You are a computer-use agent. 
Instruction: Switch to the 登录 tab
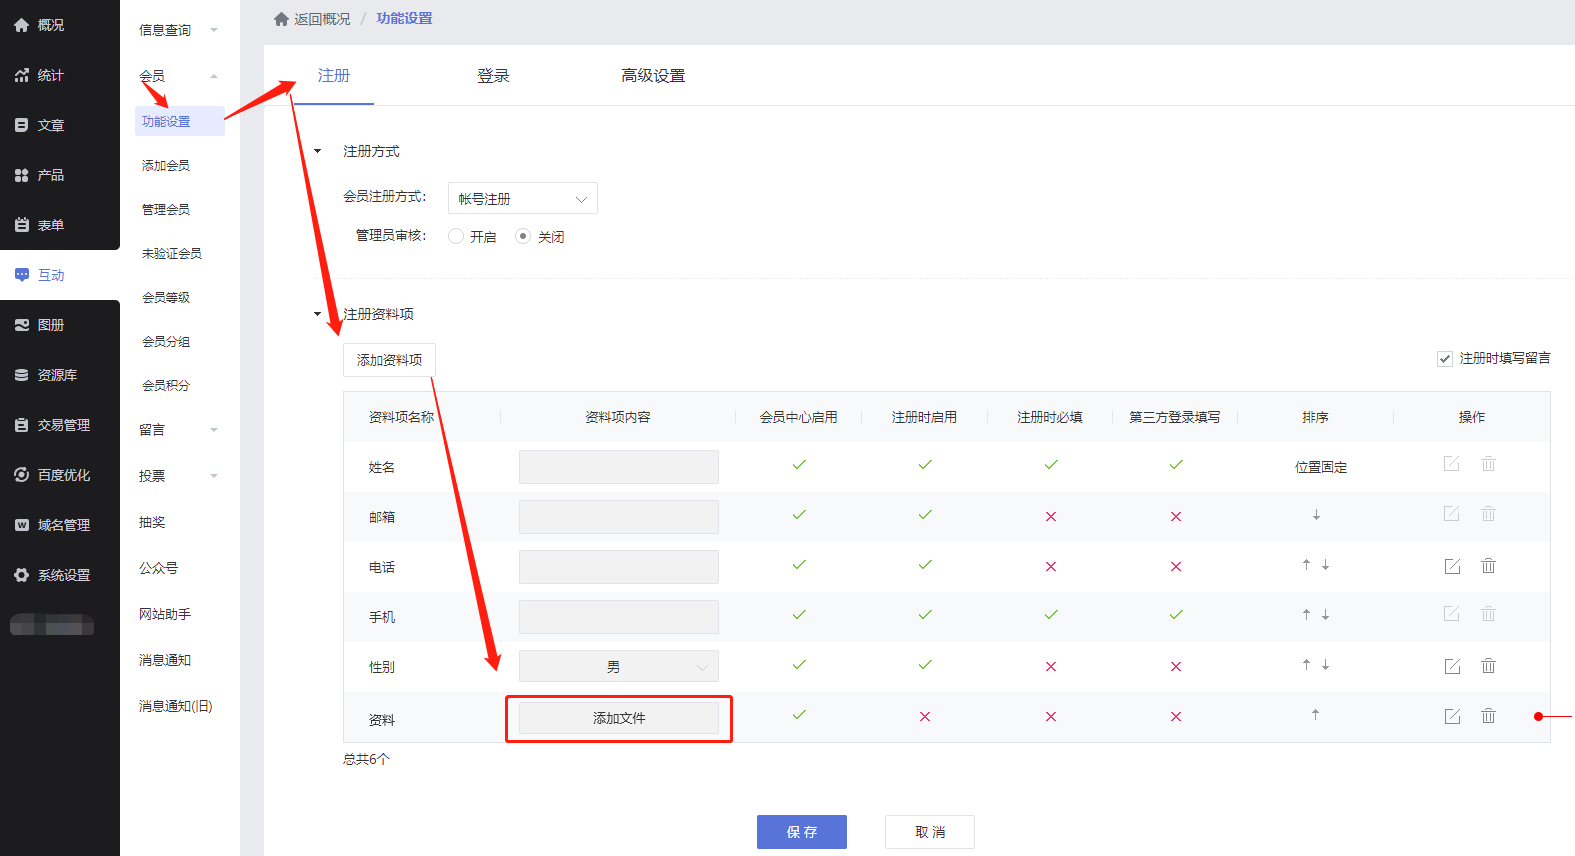click(x=493, y=76)
